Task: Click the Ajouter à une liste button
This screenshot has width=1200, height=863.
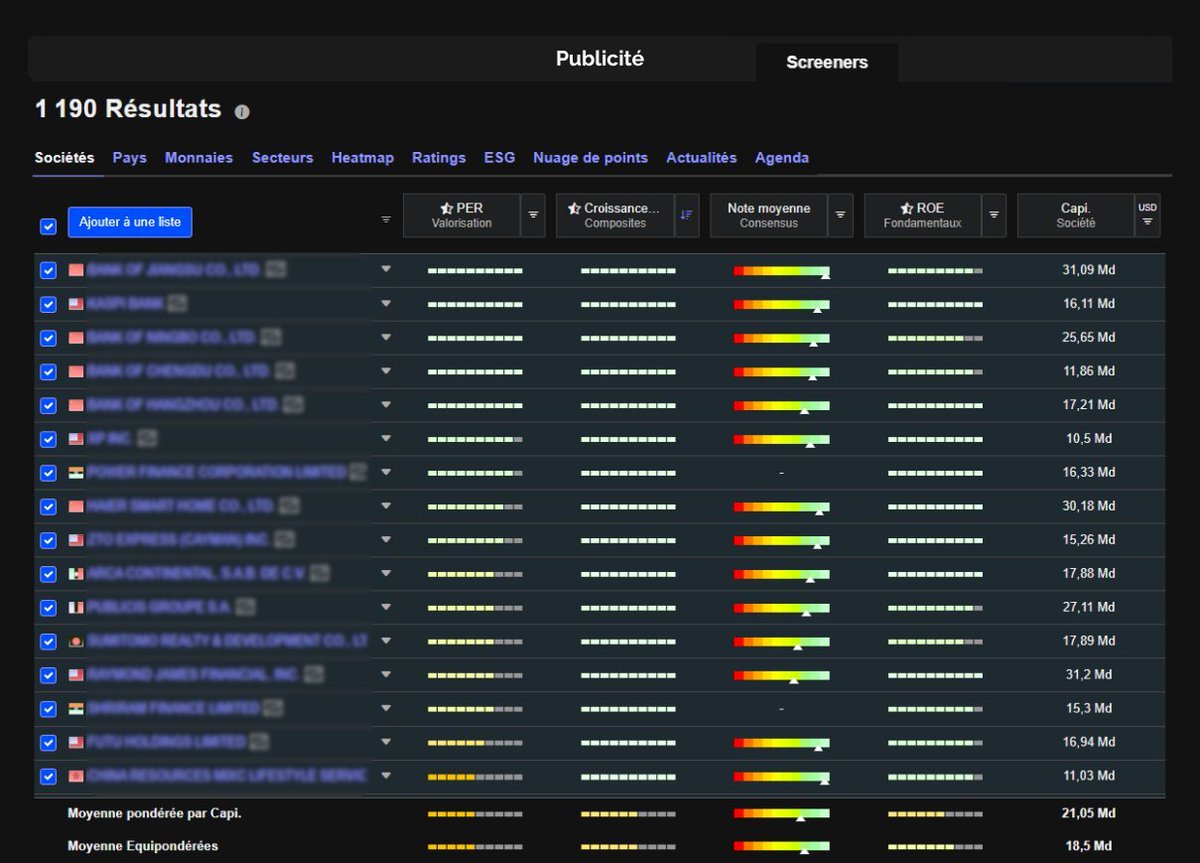Action: coord(130,222)
